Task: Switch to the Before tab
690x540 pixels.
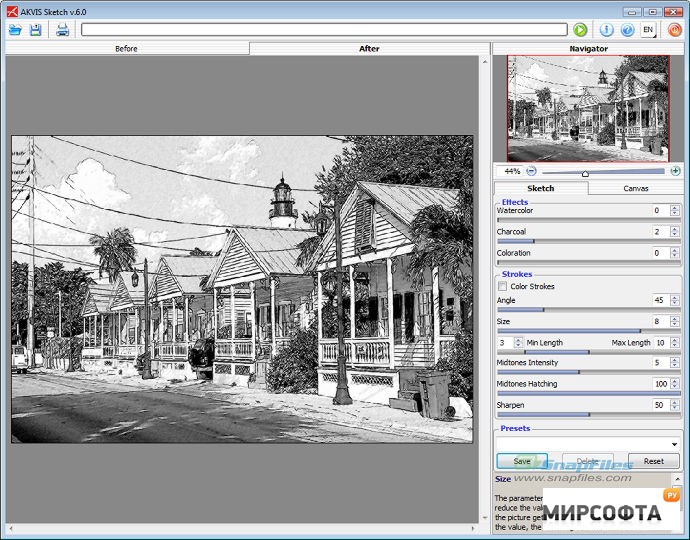Action: pyautogui.click(x=126, y=48)
